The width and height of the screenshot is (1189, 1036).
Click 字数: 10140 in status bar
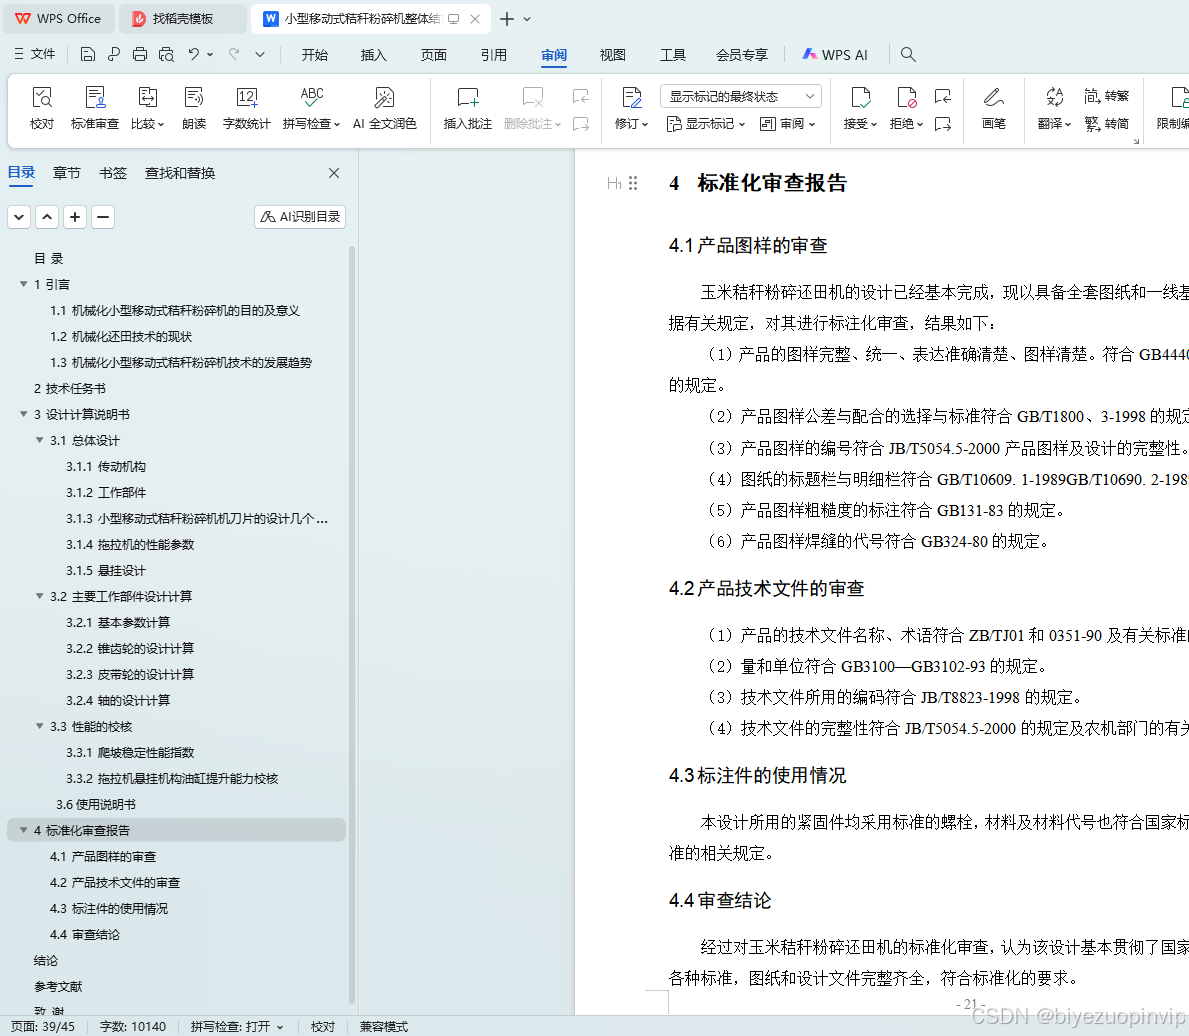(x=133, y=1026)
